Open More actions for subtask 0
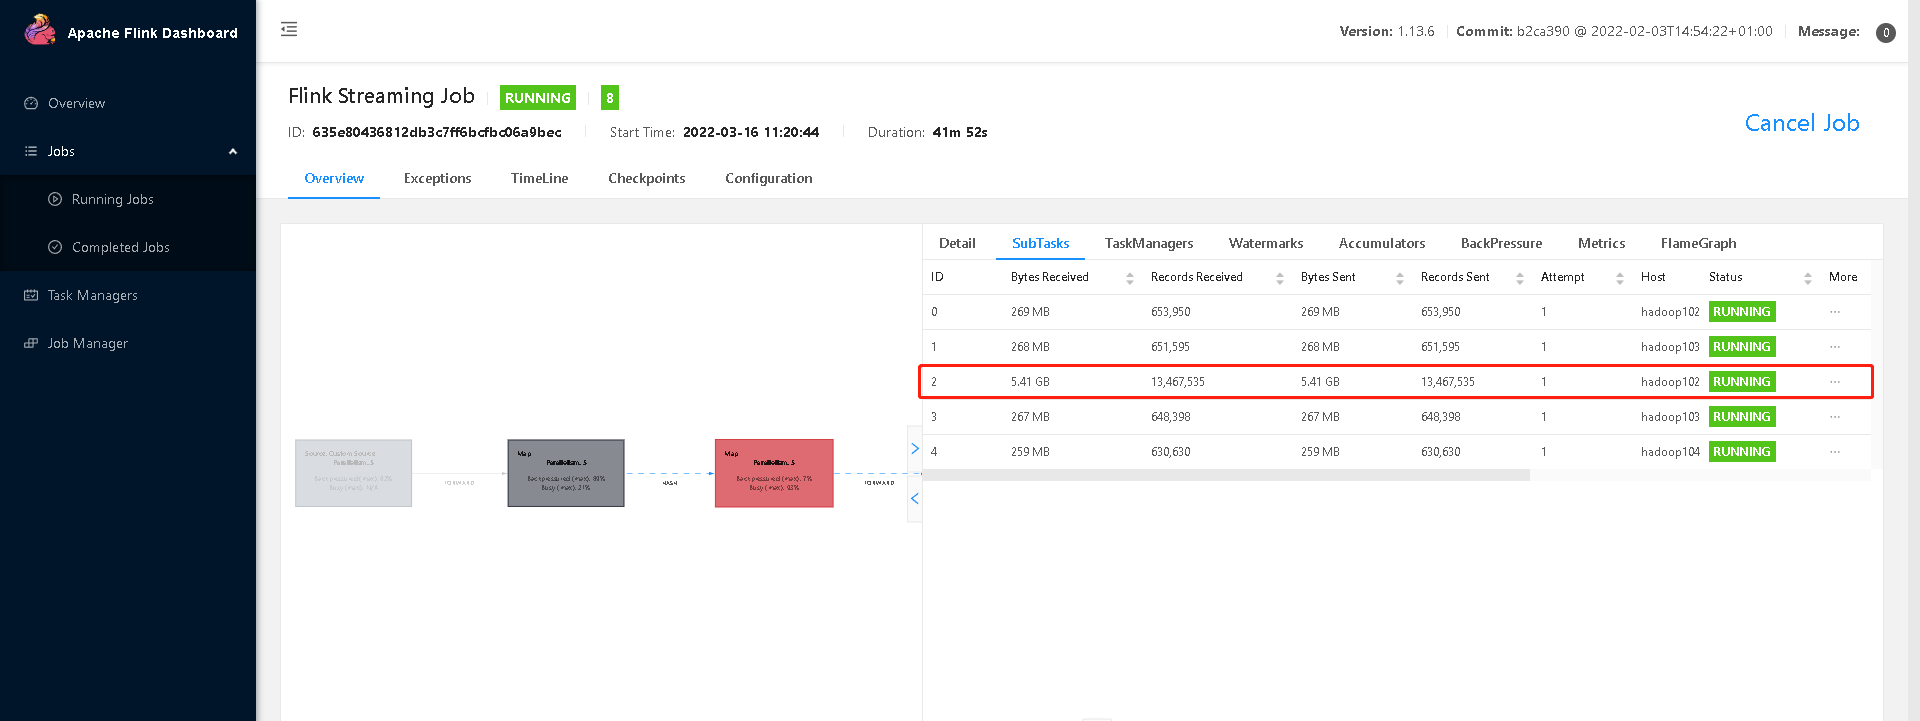The width and height of the screenshot is (1920, 721). pyautogui.click(x=1835, y=312)
